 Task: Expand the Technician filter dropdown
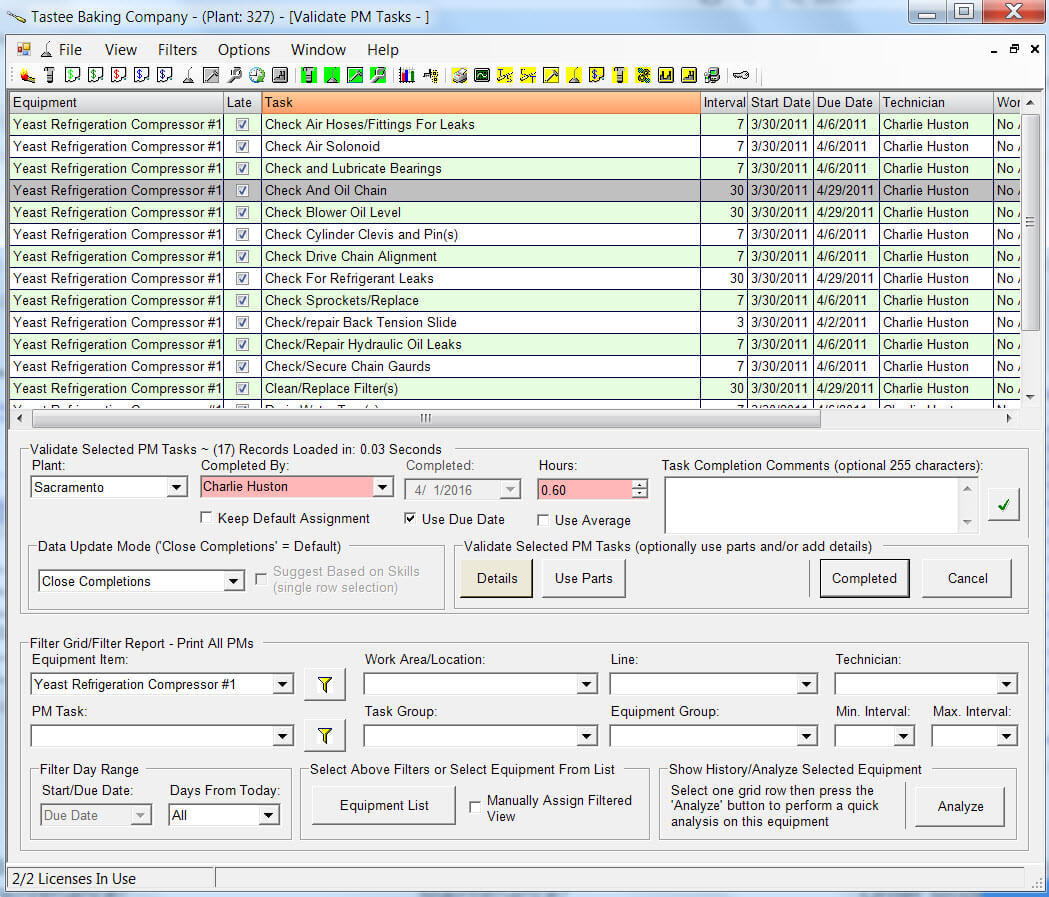tap(1007, 684)
